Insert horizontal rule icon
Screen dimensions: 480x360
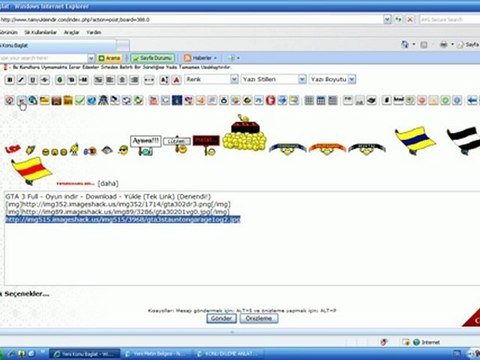(x=149, y=80)
